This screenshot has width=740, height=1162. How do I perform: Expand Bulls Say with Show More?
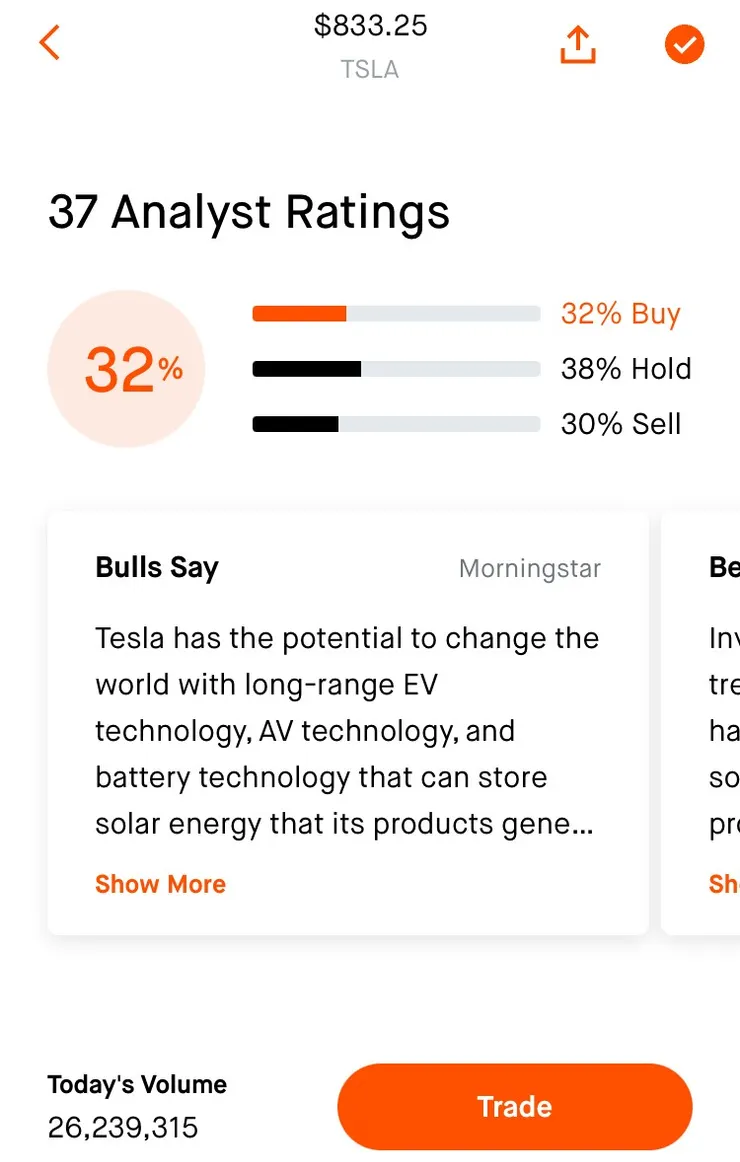click(160, 884)
